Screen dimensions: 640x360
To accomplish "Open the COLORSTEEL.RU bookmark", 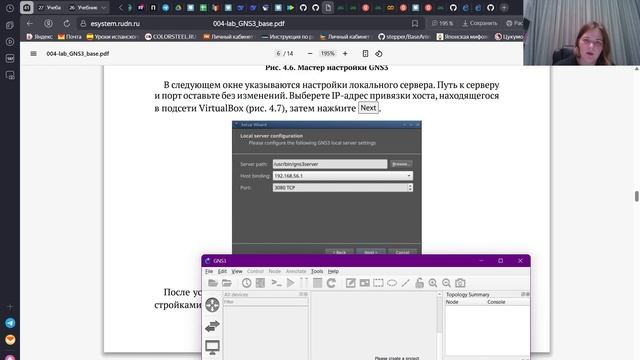I will (171, 37).
